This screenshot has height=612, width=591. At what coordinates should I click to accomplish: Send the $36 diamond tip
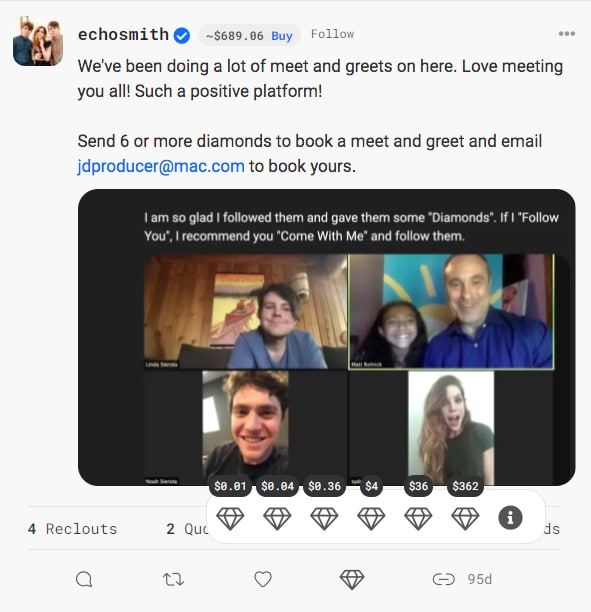pos(418,518)
